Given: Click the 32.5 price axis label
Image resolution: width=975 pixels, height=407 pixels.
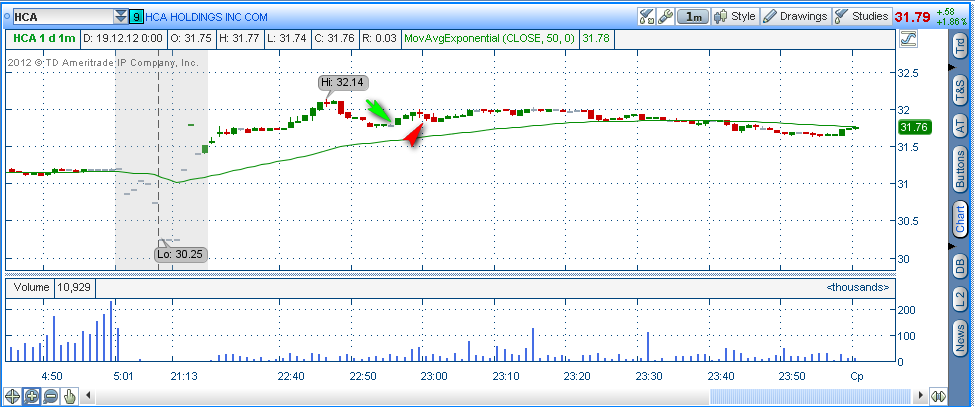Looking at the screenshot, I should pyautogui.click(x=908, y=73).
